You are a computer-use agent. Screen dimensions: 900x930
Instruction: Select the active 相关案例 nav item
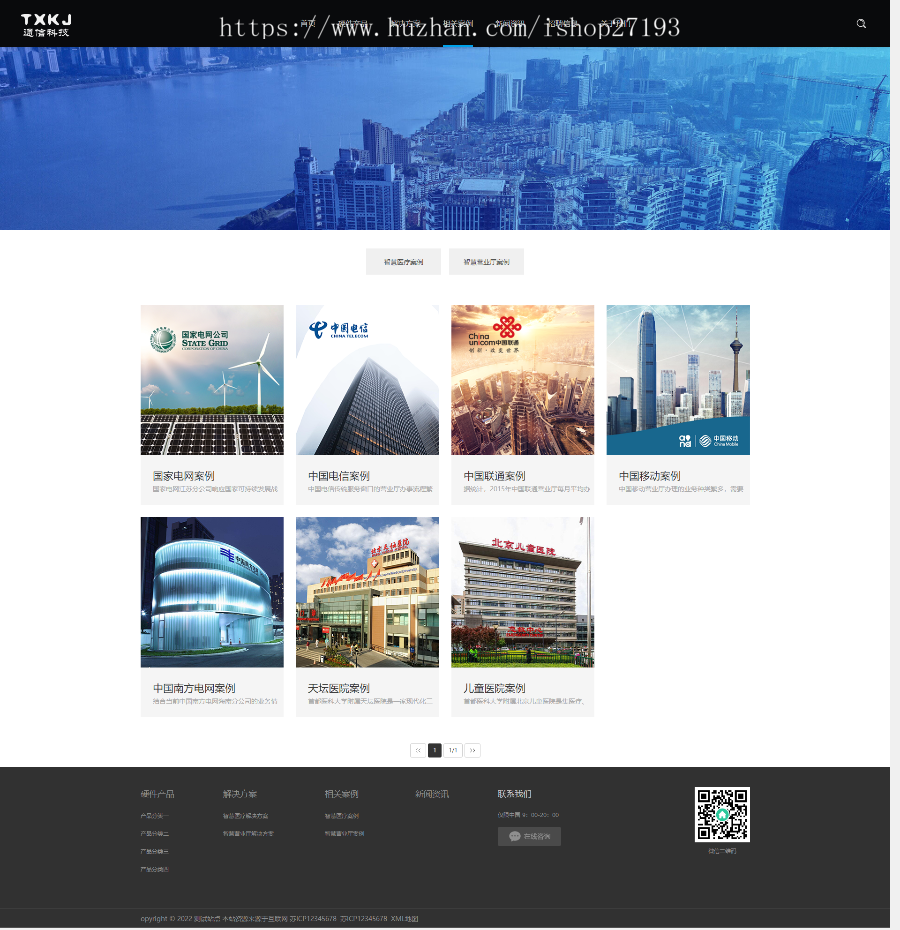tap(458, 24)
